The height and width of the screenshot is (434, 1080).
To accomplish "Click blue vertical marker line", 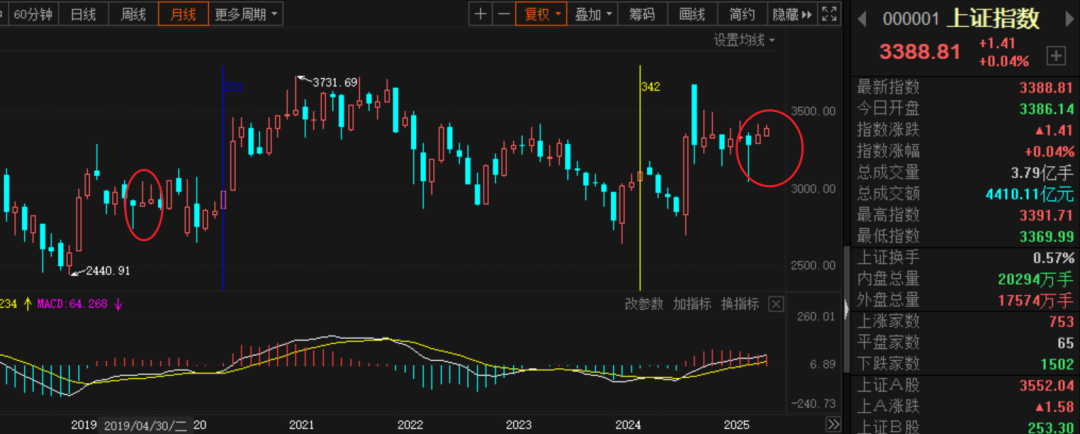I will 224,178.
